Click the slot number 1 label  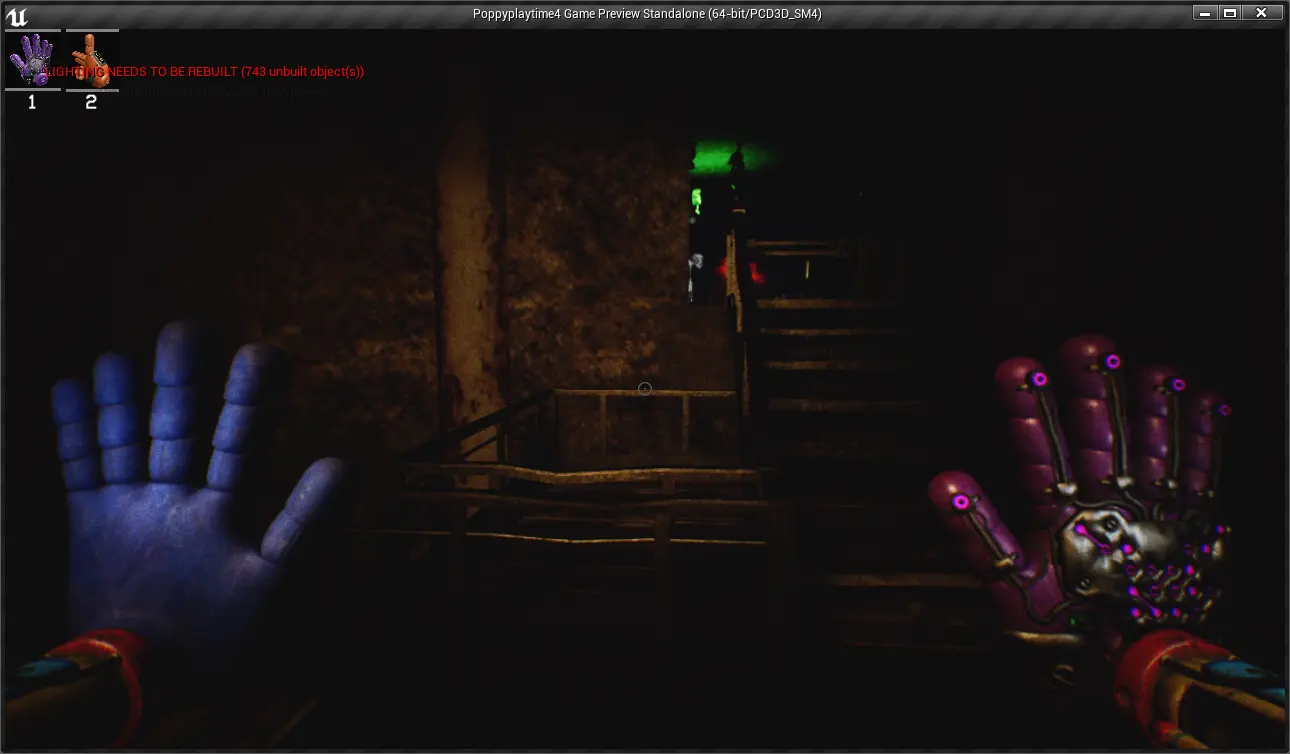32,102
